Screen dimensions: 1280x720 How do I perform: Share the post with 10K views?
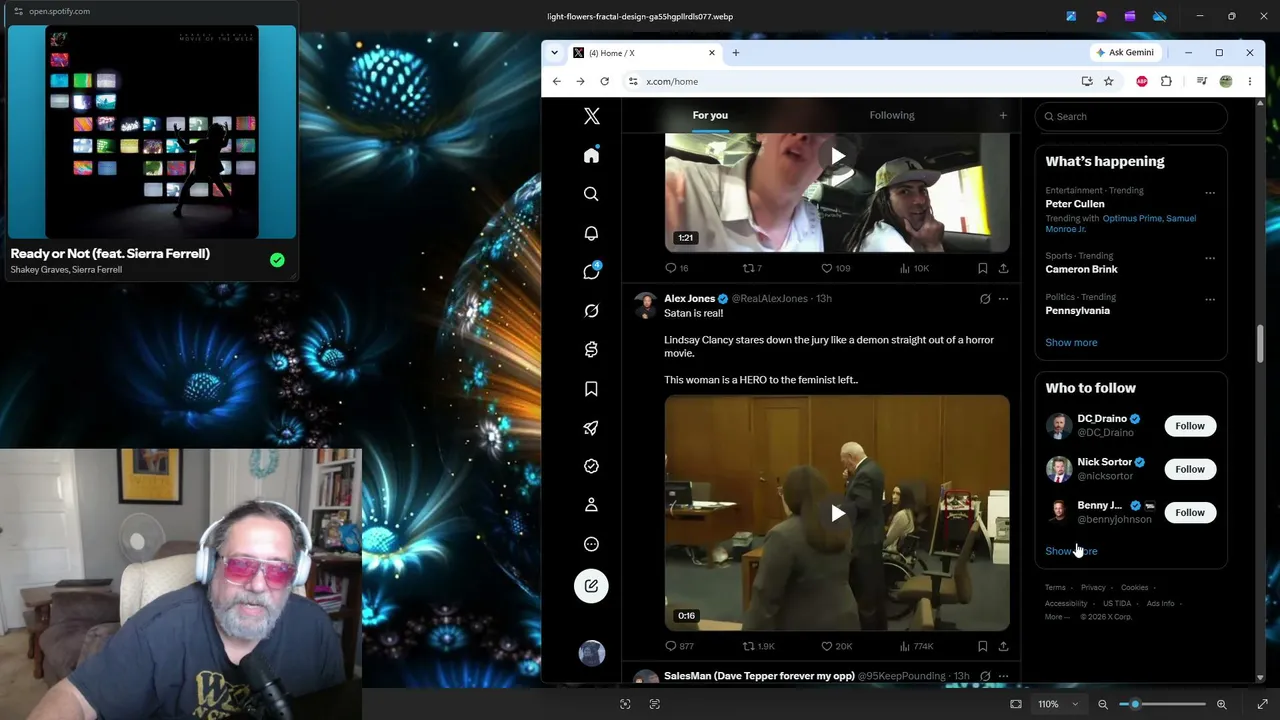pos(1003,268)
